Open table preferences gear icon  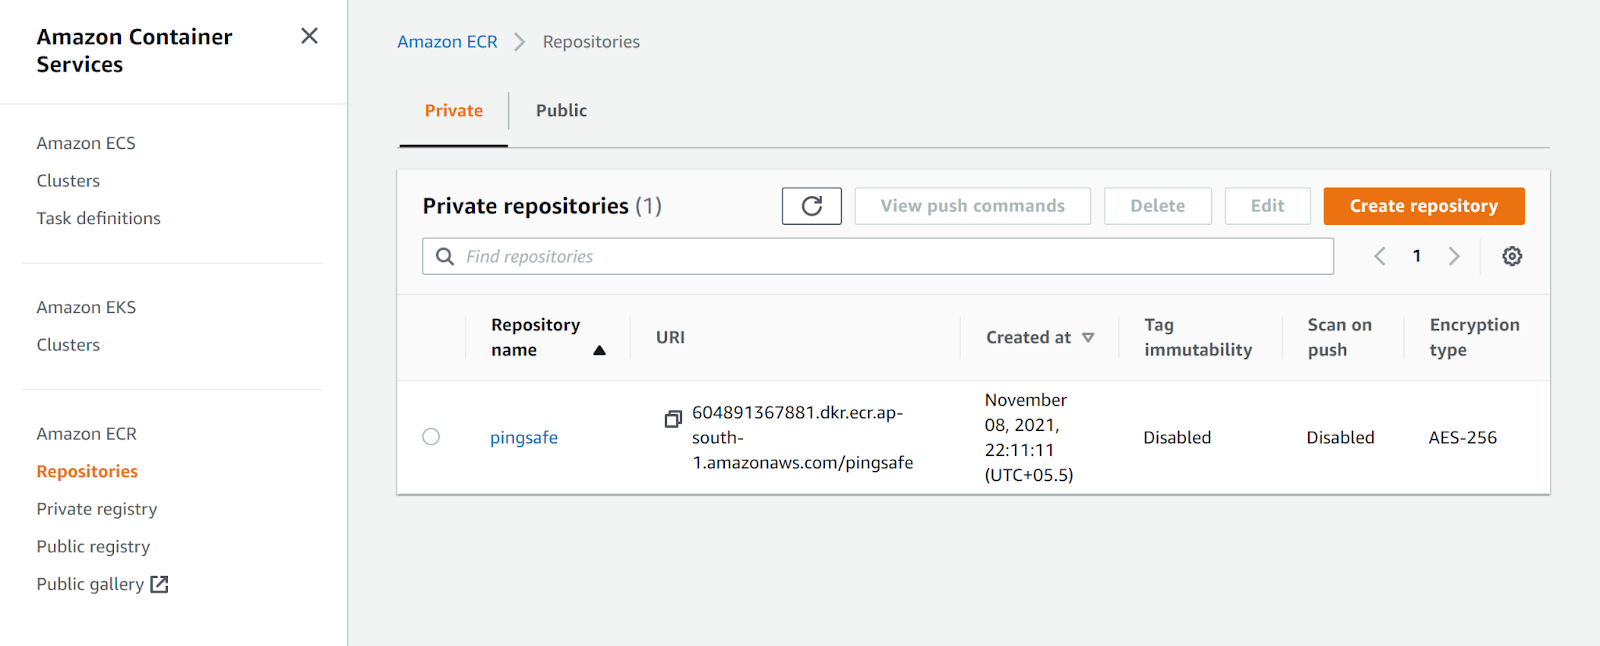coord(1512,256)
